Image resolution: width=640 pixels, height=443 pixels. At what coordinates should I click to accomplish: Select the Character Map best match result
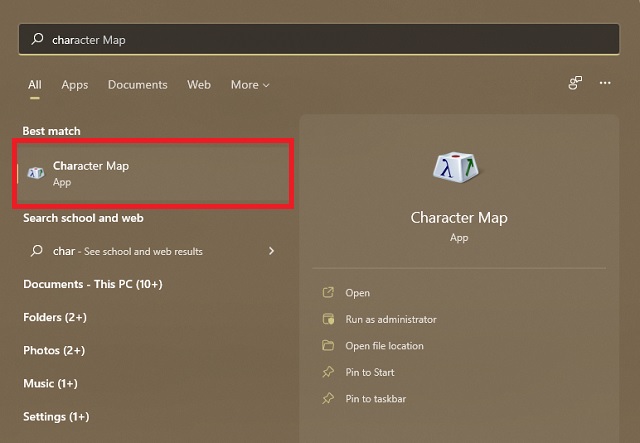(x=153, y=174)
